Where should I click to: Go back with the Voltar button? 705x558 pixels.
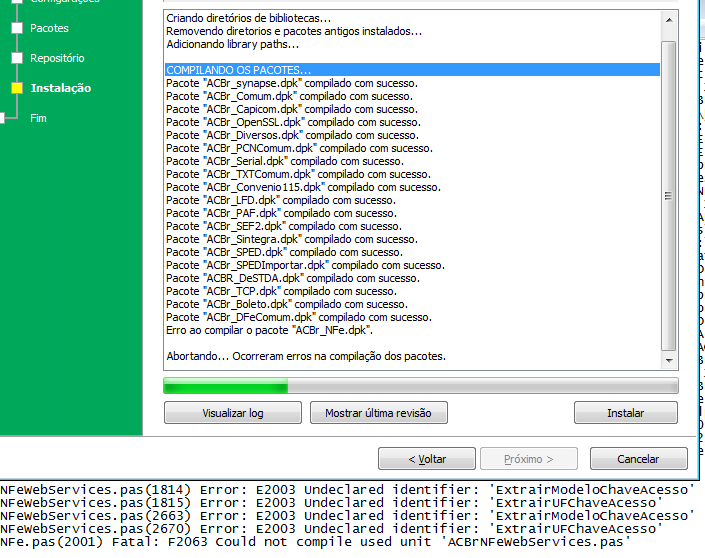click(427, 459)
